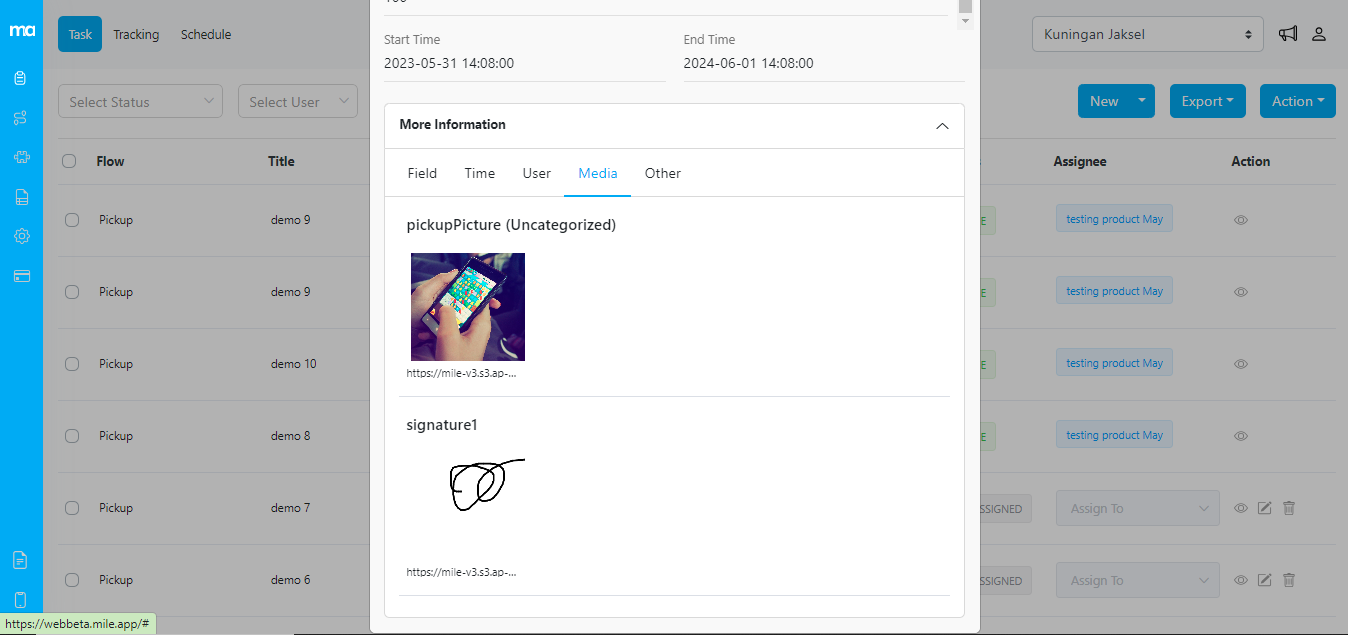Click the edit icon for demo 7
This screenshot has height=635, width=1348.
coord(1264,508)
